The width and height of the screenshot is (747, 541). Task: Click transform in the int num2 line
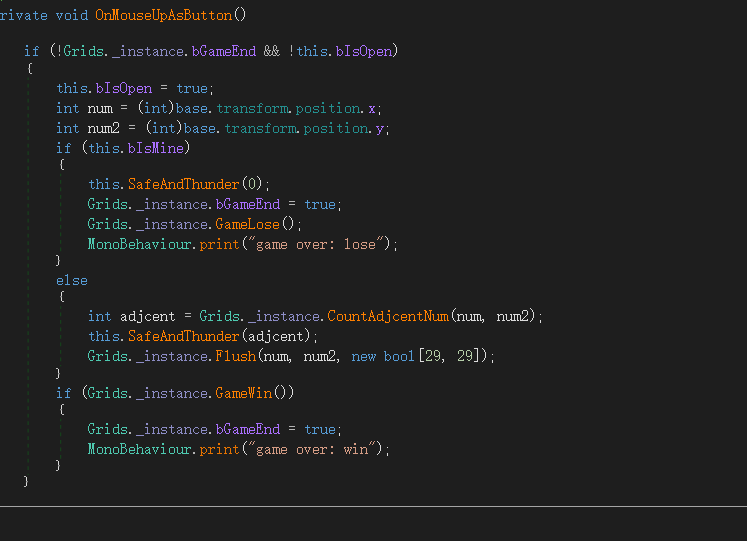point(260,129)
